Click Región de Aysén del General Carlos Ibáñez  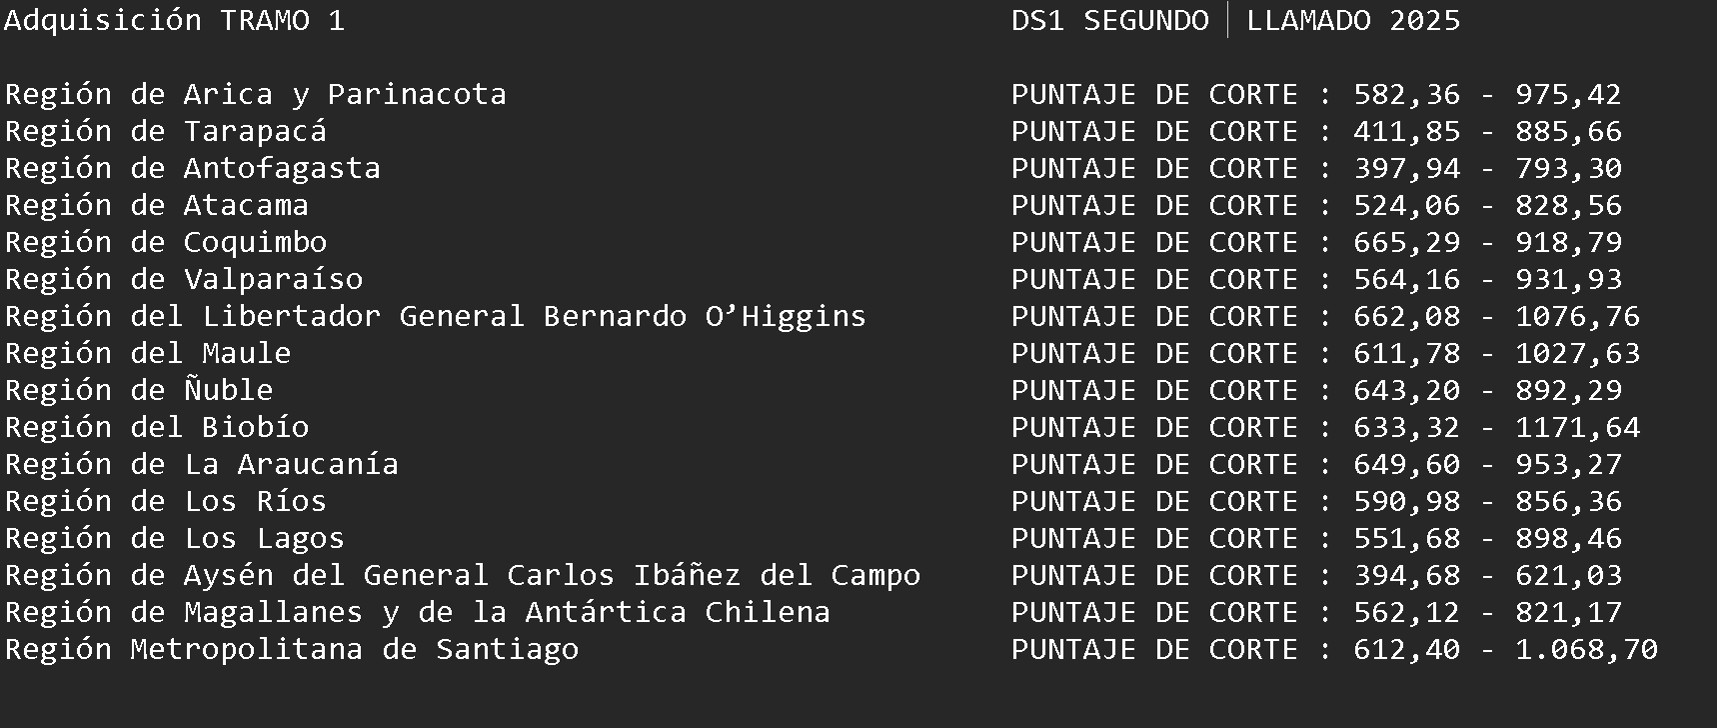tap(462, 575)
